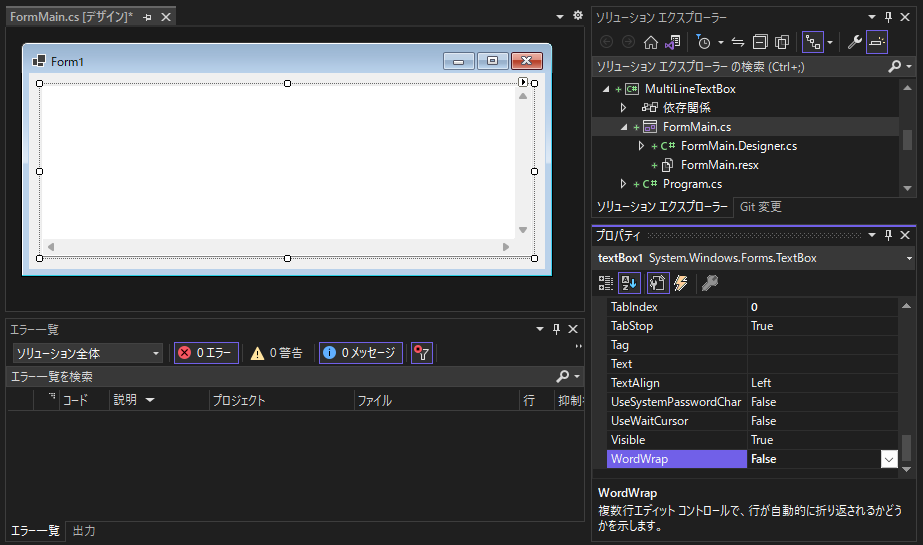The height and width of the screenshot is (545, 923).
Task: Switch to ソリューション エクスプローラー bottom tab
Action: click(662, 207)
